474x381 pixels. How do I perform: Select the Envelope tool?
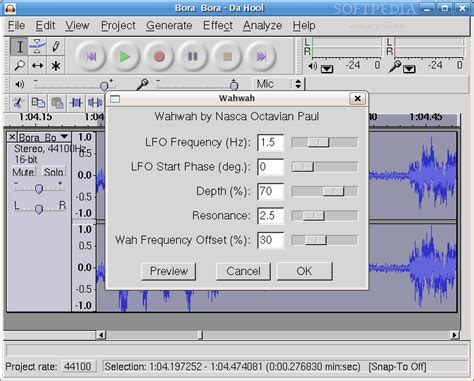tap(37, 47)
